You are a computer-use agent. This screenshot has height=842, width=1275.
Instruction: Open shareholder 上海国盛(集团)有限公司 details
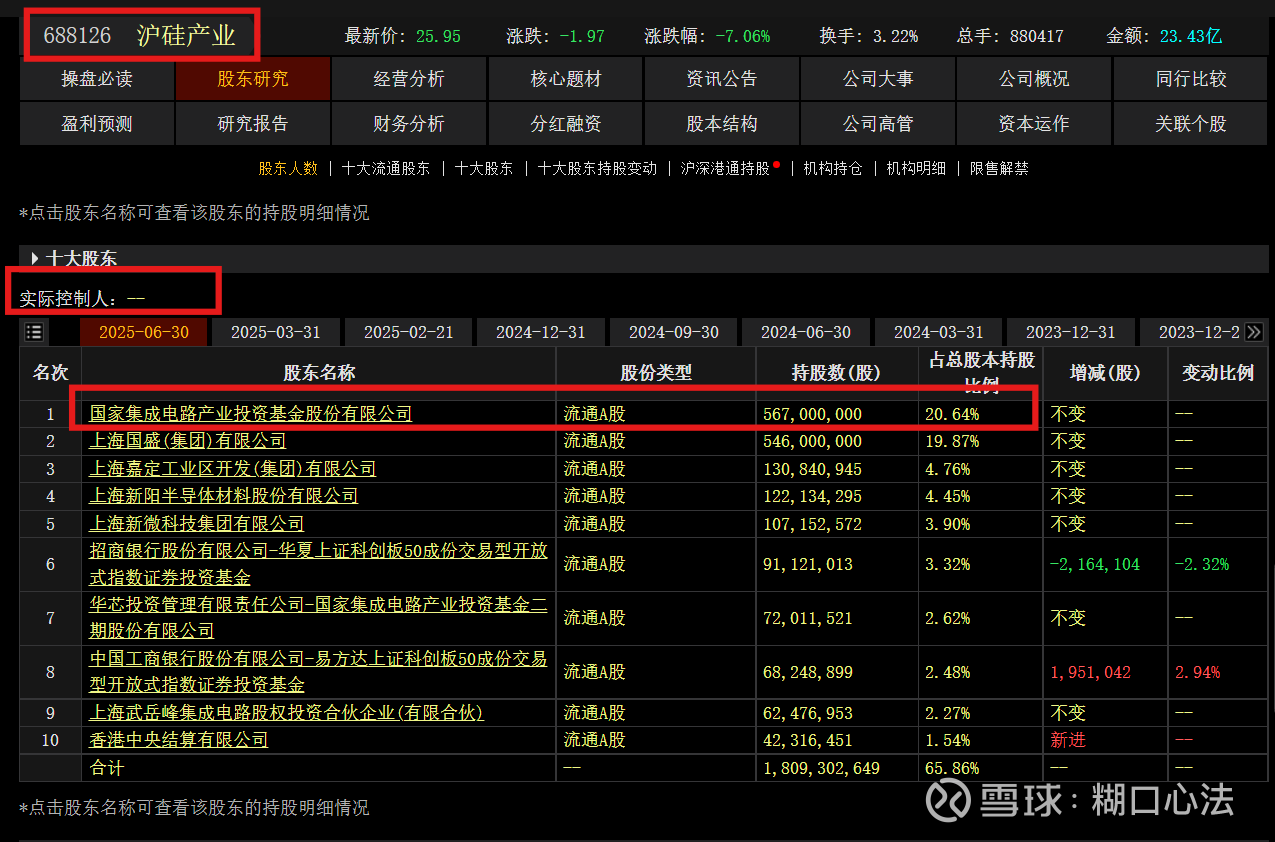(x=187, y=441)
